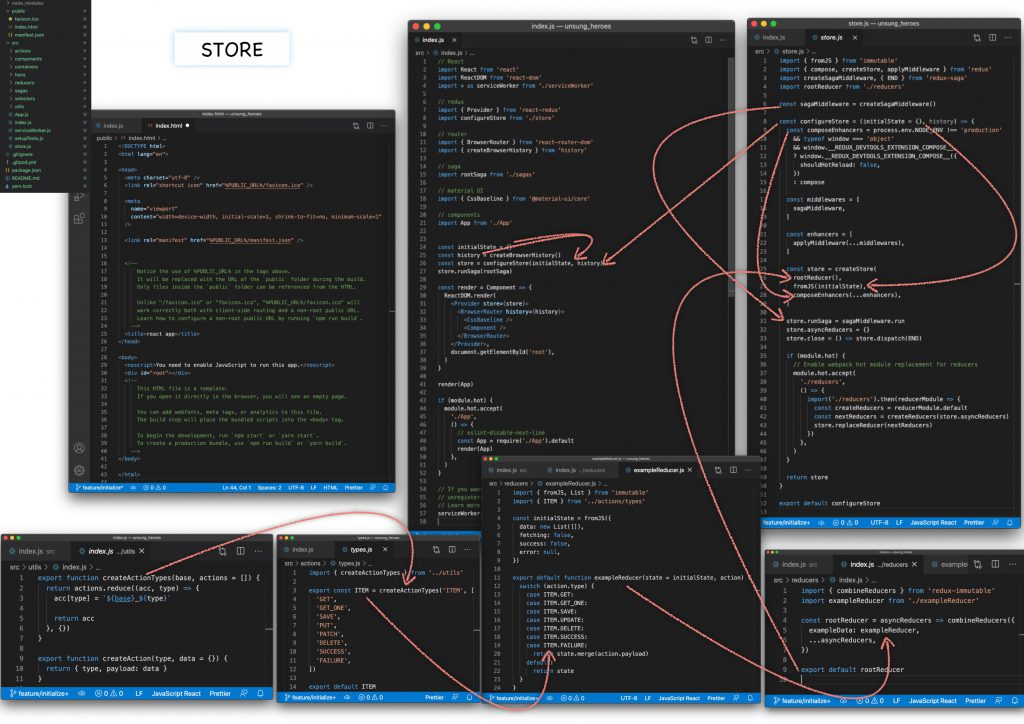The width and height of the screenshot is (1024, 724).
Task: Open the More Actions (…) menu in the types.js window
Action: point(467,549)
